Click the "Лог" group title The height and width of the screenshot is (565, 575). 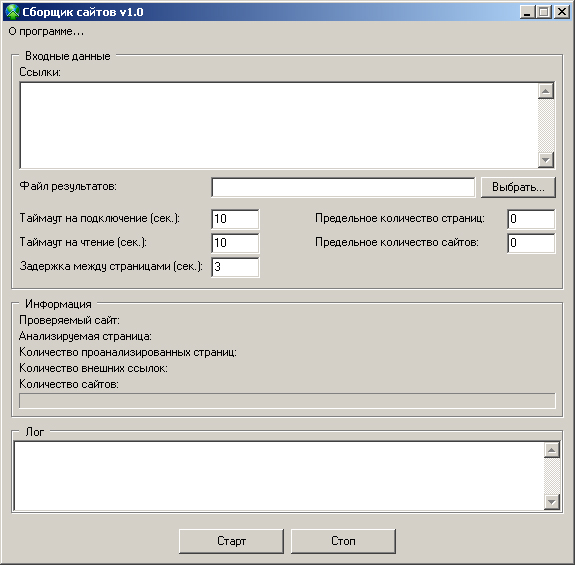point(34,432)
